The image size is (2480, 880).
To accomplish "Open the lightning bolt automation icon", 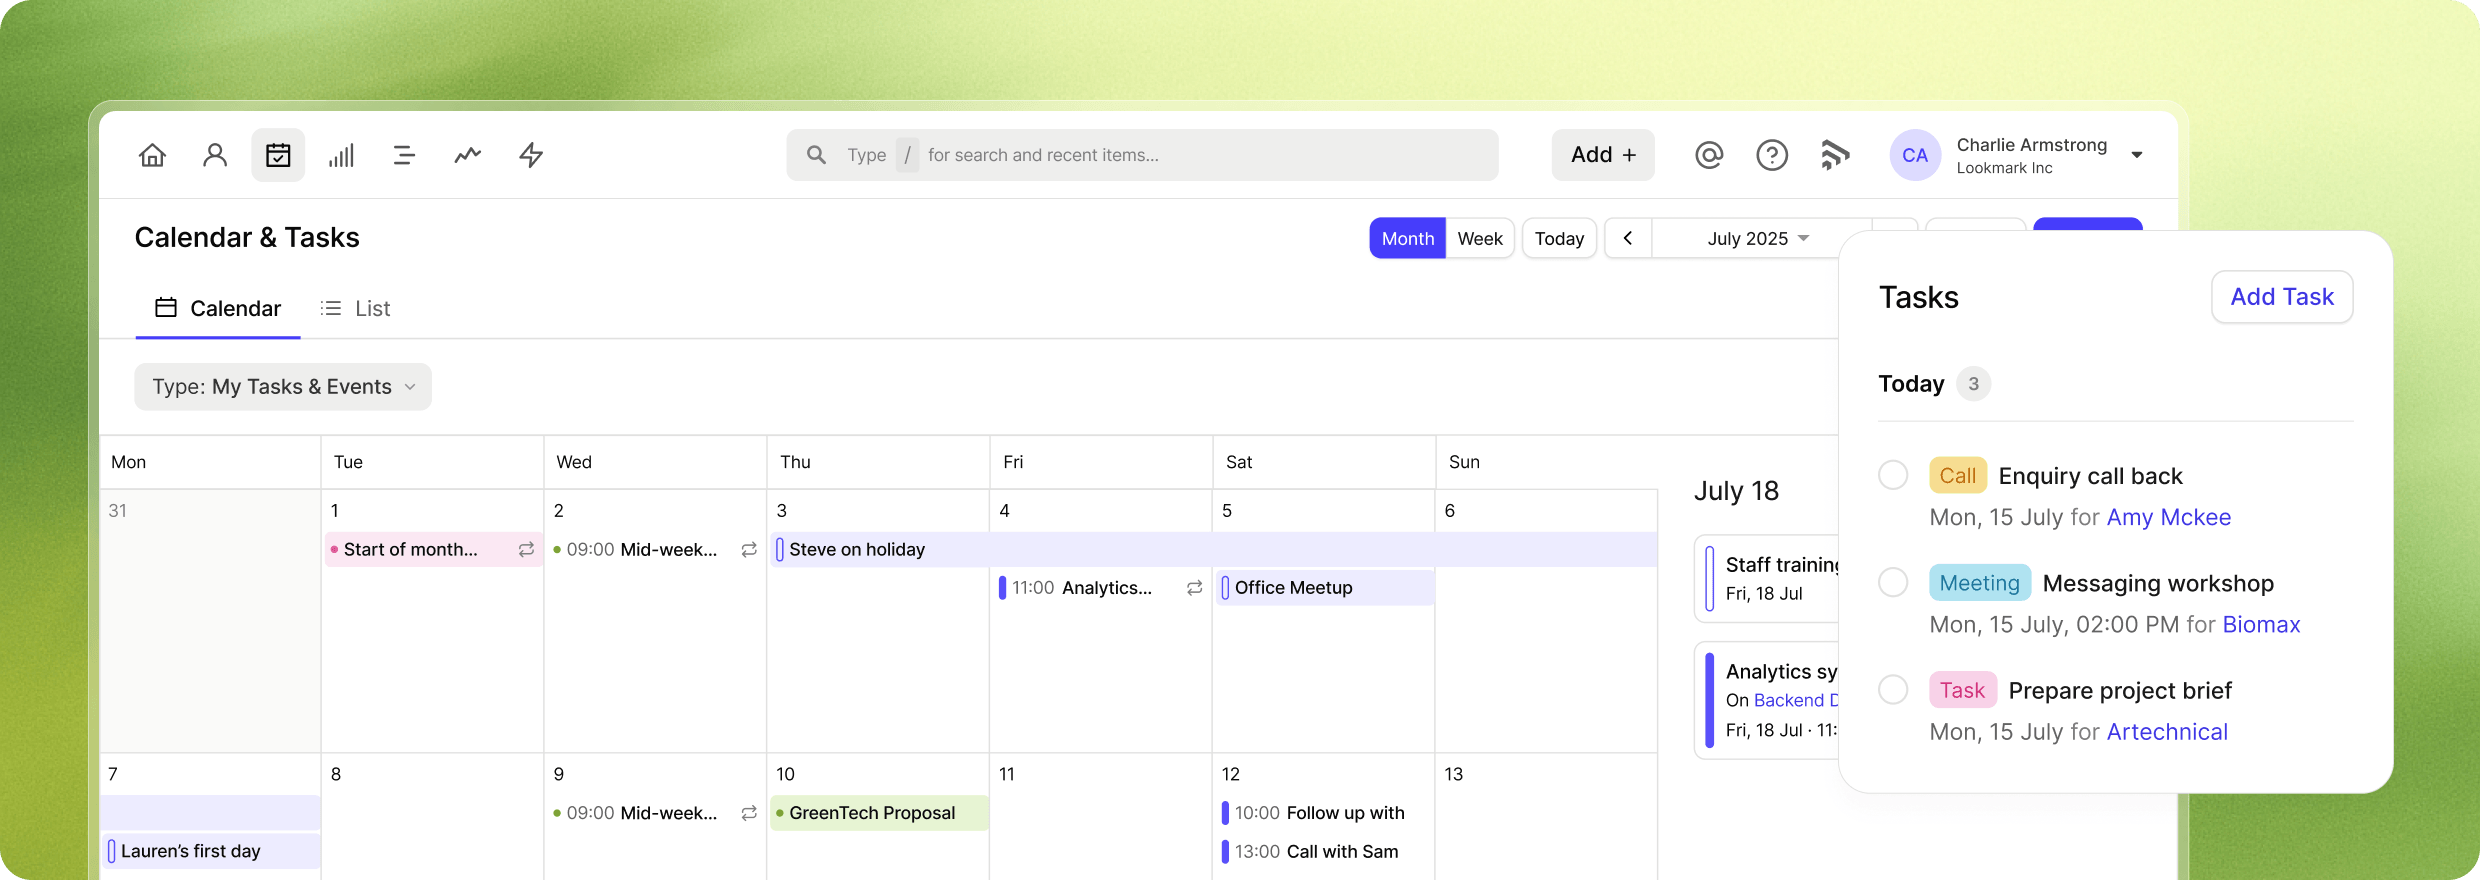I will pos(531,155).
